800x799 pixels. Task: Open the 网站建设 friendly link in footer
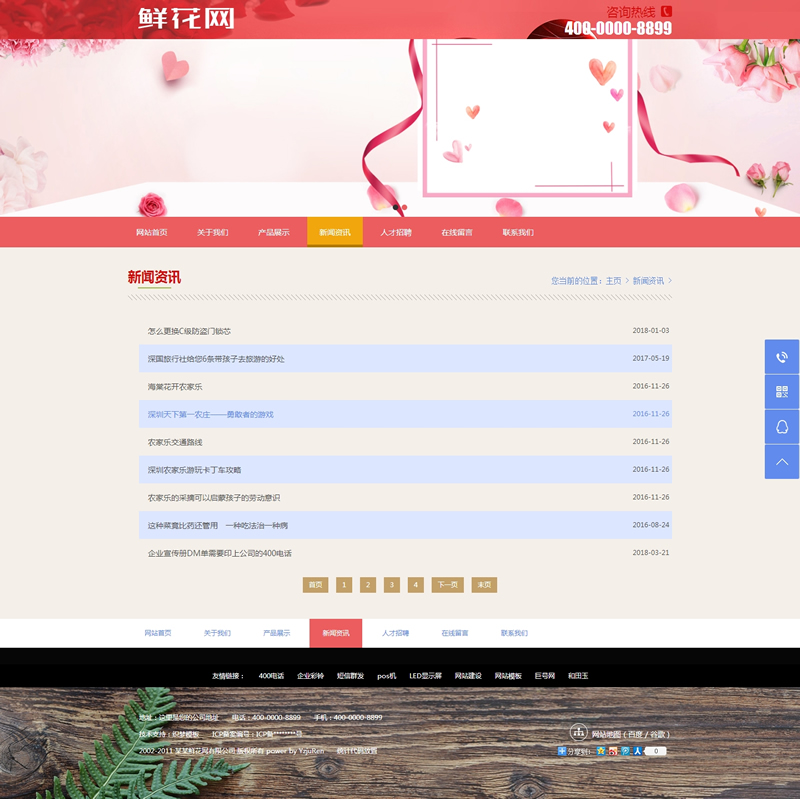[x=468, y=676]
